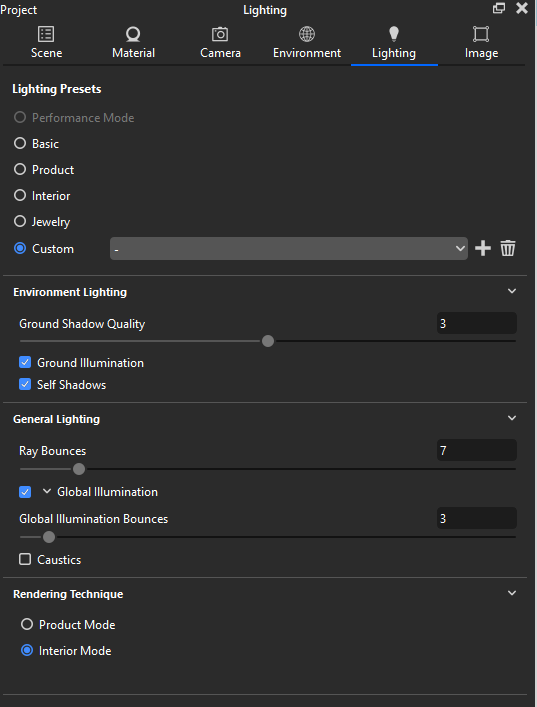This screenshot has height=707, width=537.
Task: Select the Lighting bulb icon
Action: (394, 34)
